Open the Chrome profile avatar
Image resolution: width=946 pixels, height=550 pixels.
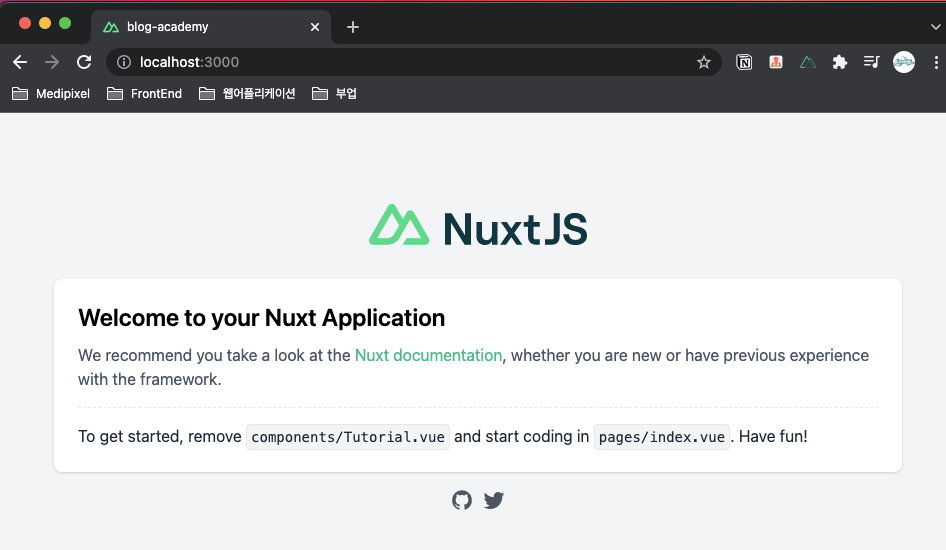(904, 62)
